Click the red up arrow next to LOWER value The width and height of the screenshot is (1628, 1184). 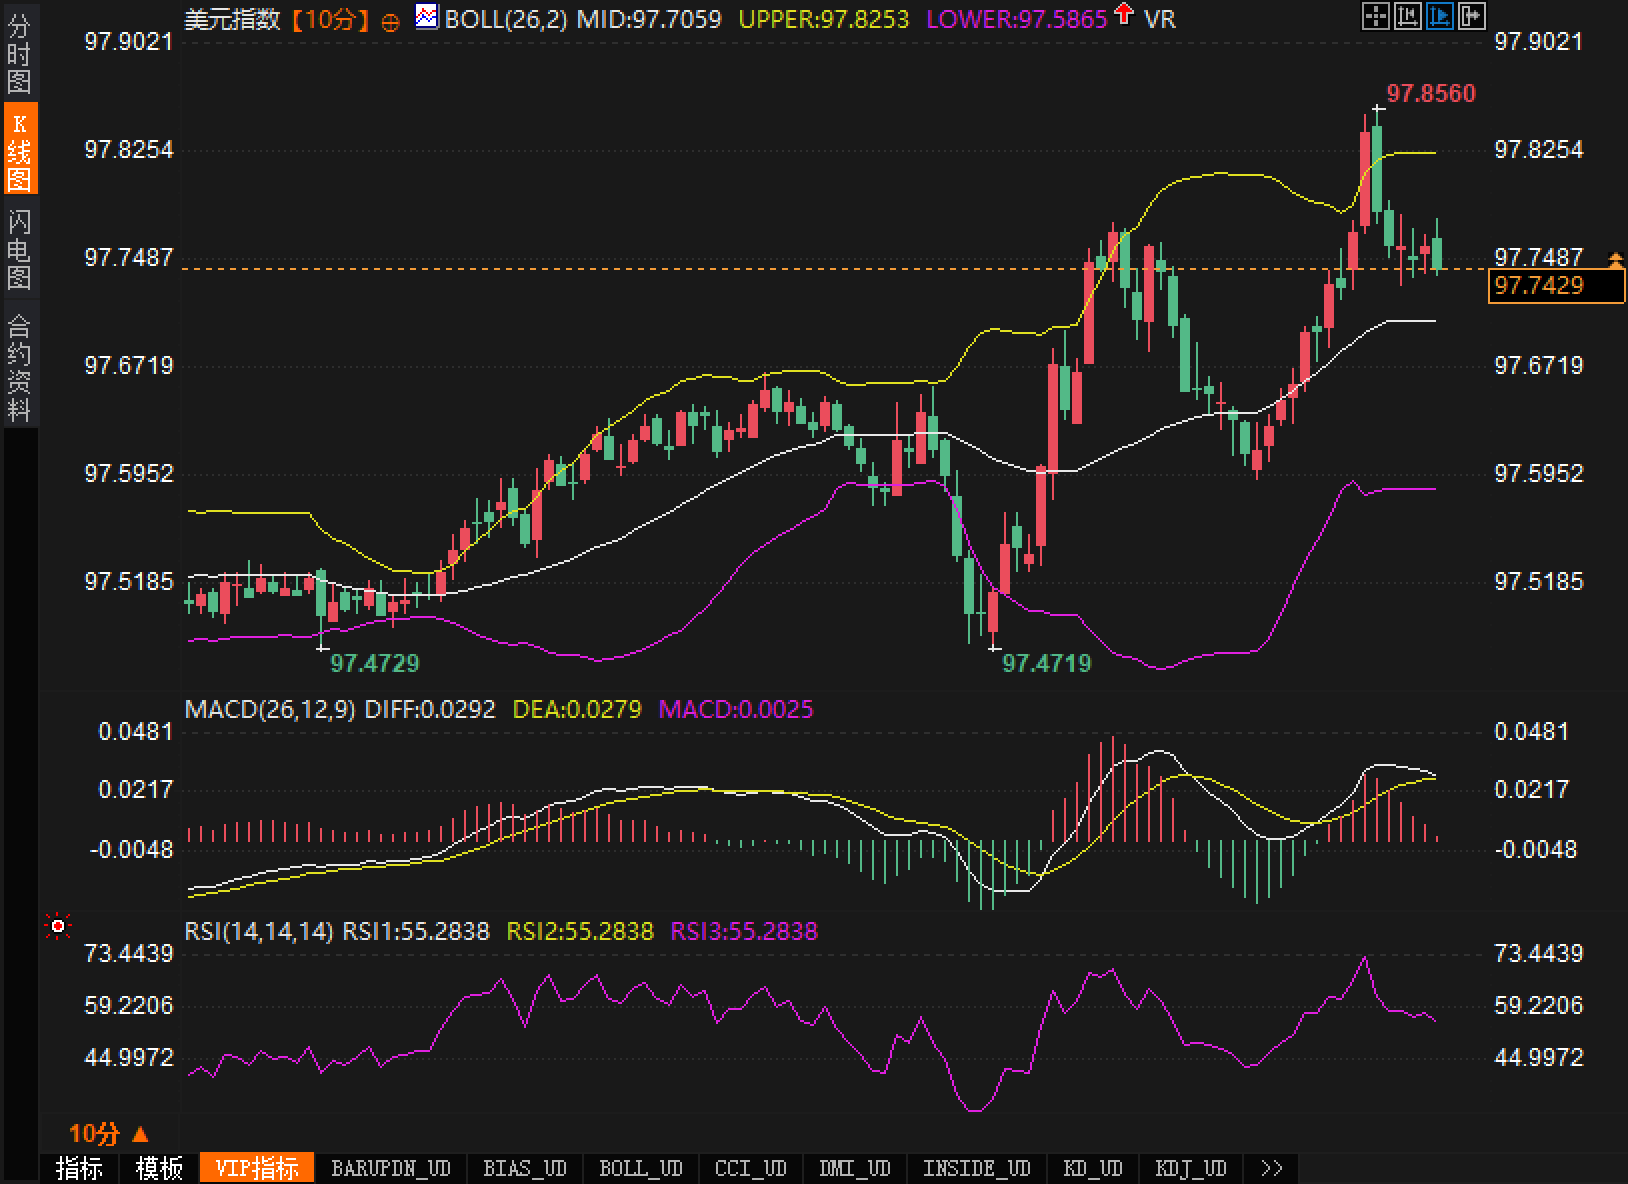point(1125,15)
